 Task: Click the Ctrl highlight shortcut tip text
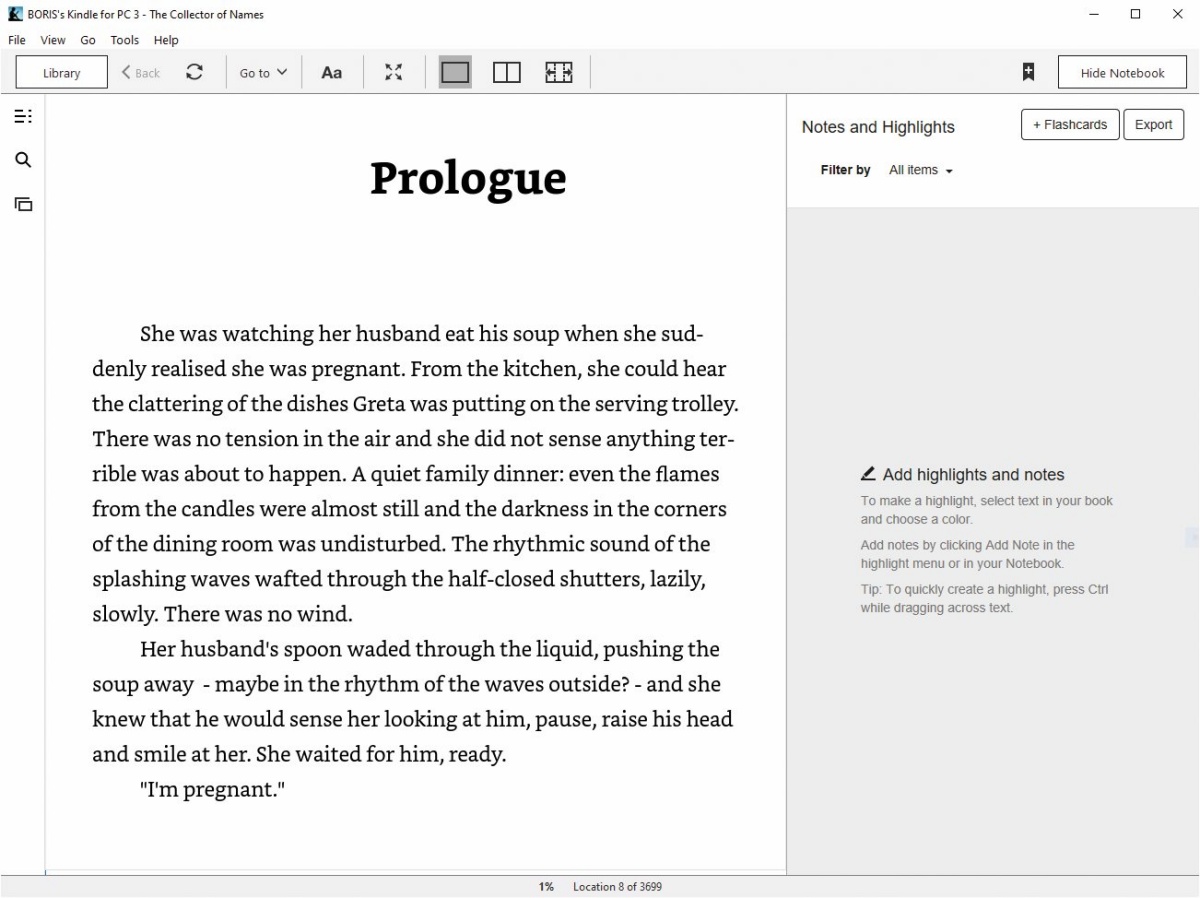click(x=985, y=598)
